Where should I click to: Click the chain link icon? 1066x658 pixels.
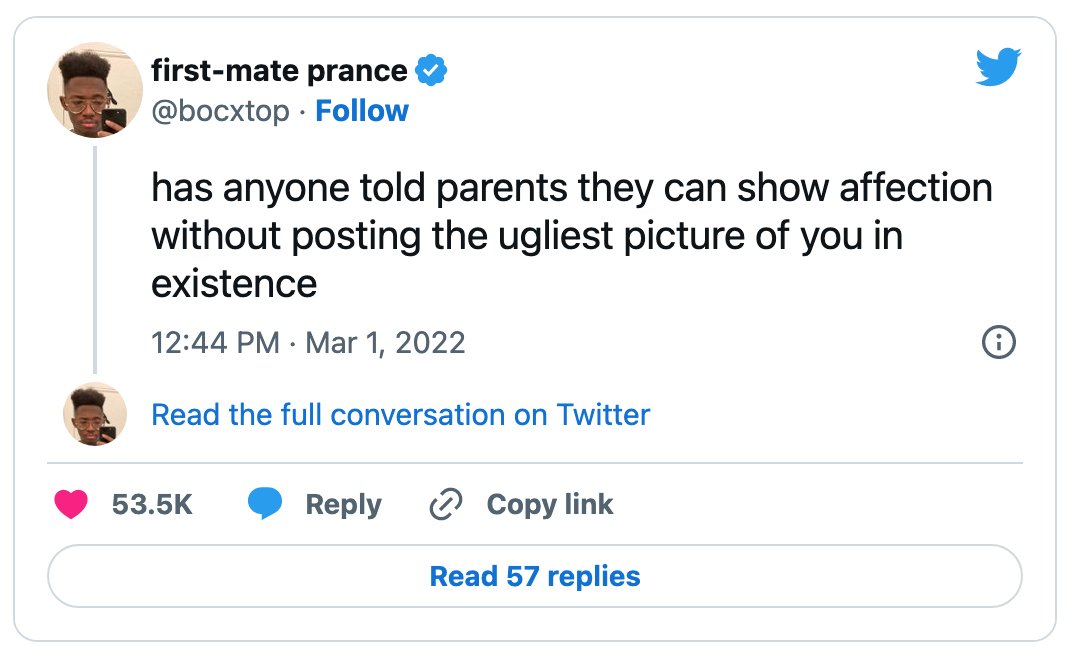[x=446, y=504]
